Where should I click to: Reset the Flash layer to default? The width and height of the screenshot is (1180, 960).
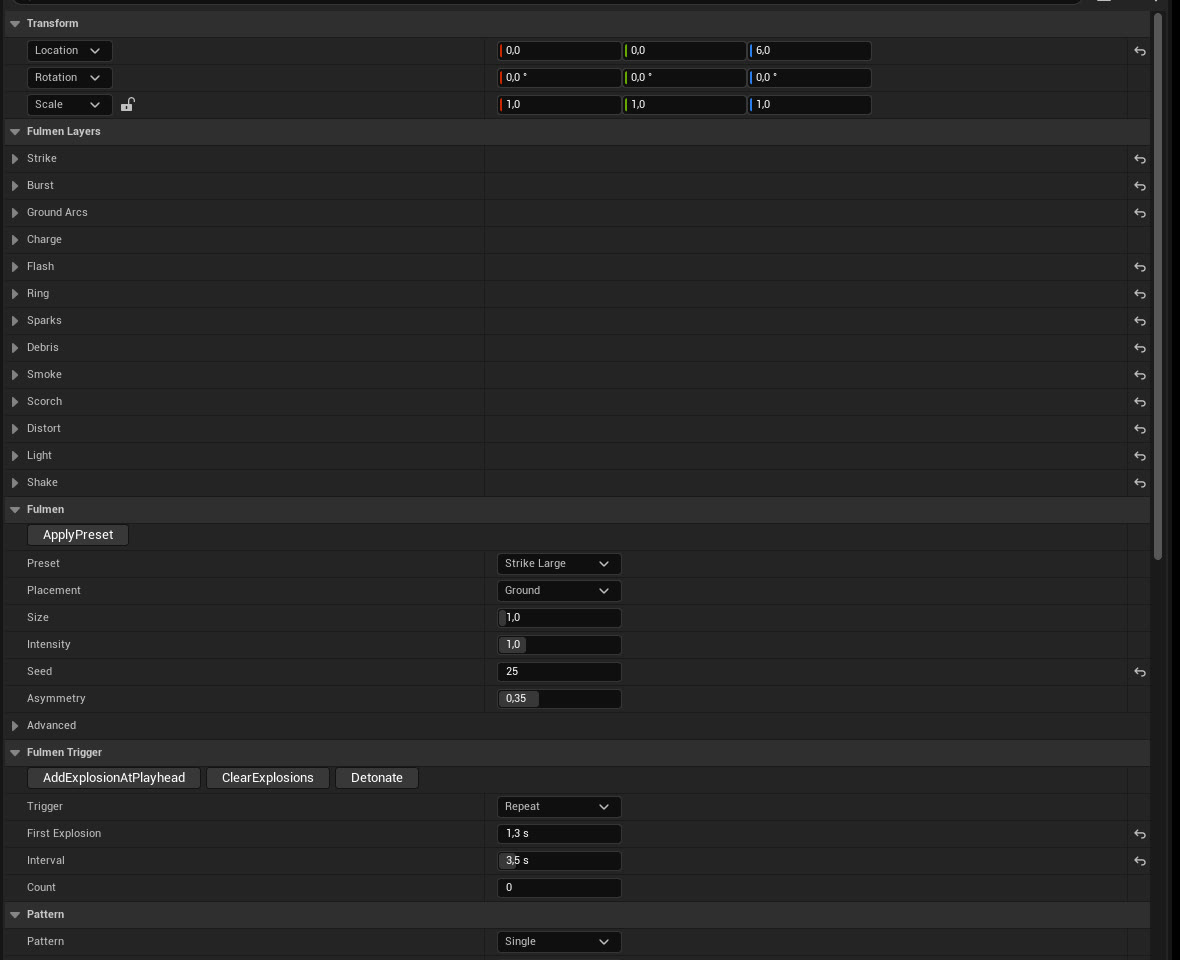(x=1139, y=267)
